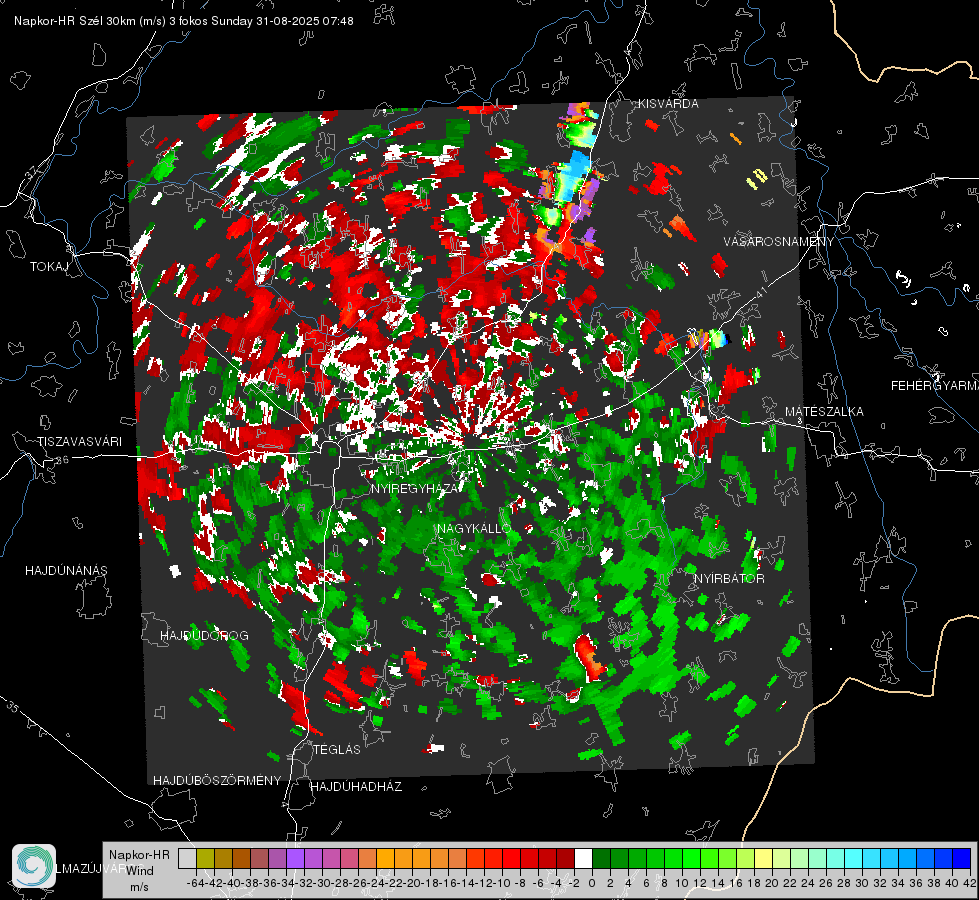Click the HAJDÚBÖSZÖRMÉNY label

tap(217, 781)
